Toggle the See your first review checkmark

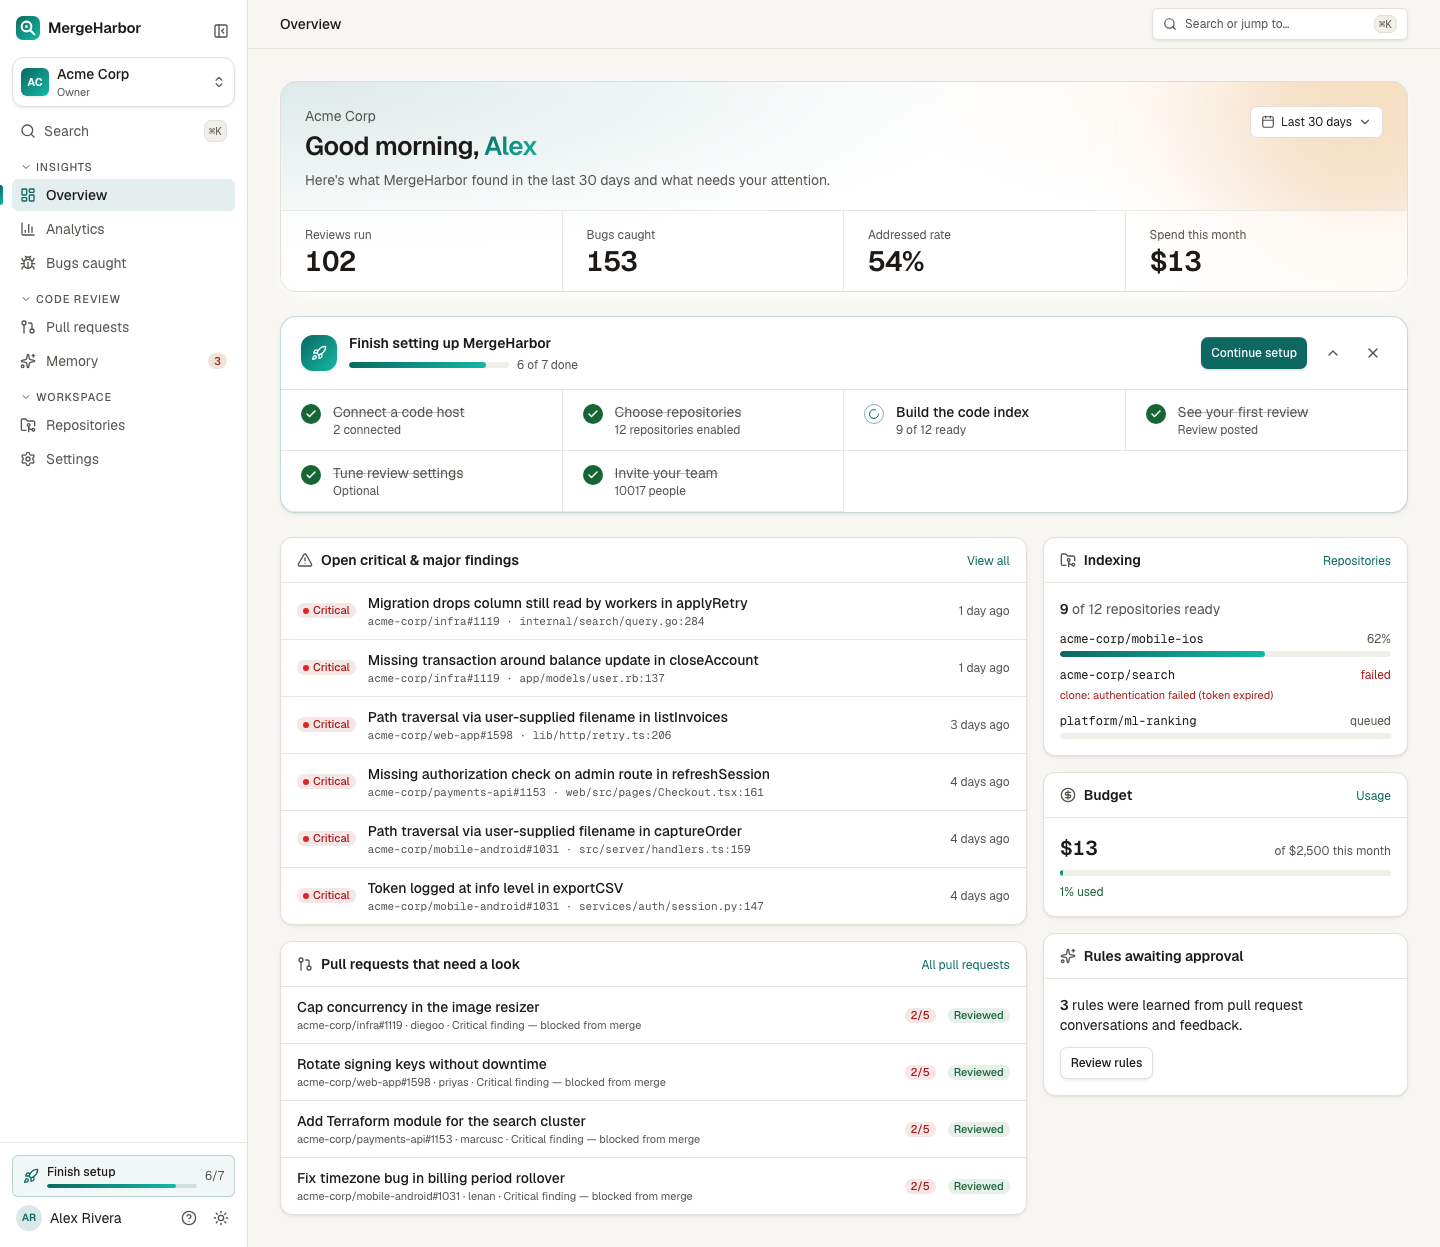(1156, 414)
